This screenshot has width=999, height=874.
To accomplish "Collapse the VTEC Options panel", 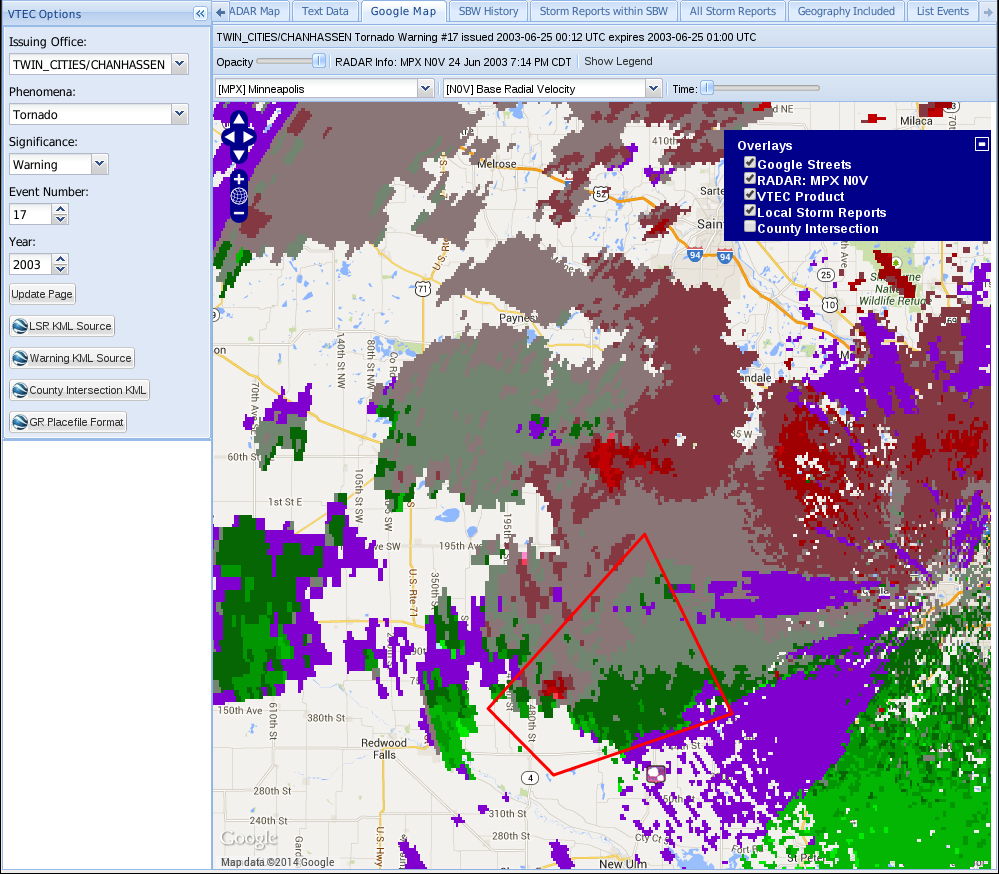I will coord(200,13).
